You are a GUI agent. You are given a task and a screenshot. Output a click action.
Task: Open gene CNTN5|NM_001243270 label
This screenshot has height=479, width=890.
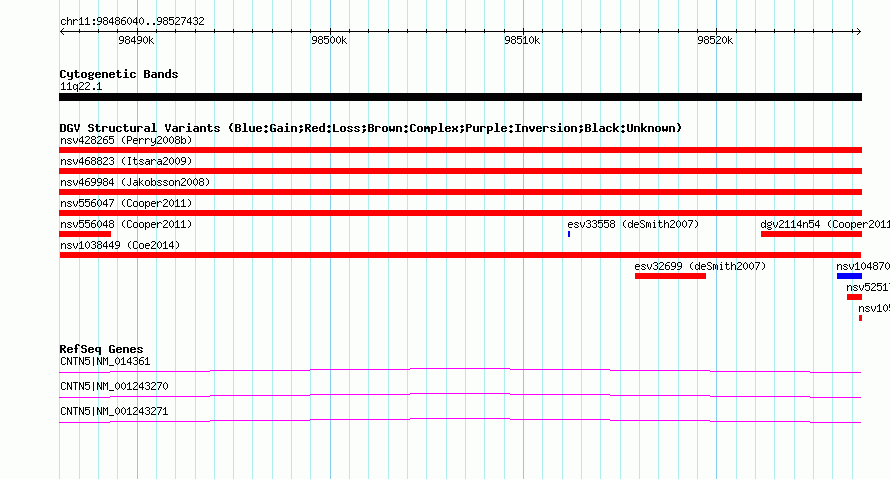click(114, 386)
